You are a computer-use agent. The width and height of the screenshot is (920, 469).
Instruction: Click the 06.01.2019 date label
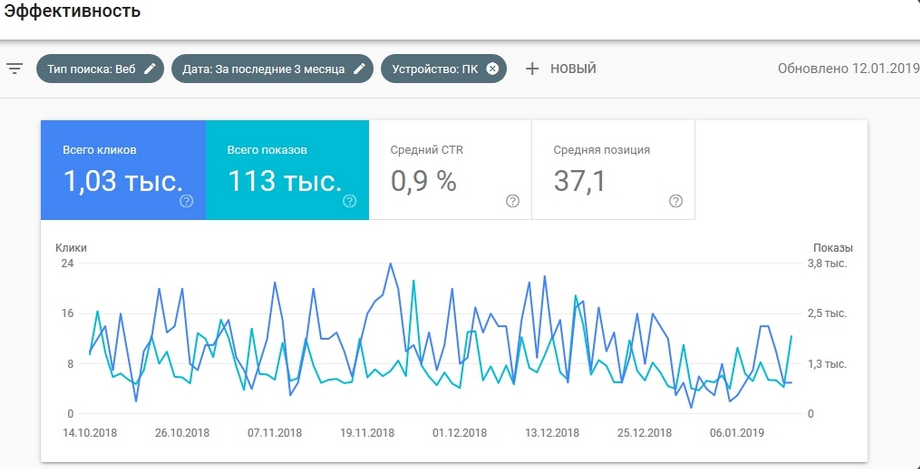(737, 433)
